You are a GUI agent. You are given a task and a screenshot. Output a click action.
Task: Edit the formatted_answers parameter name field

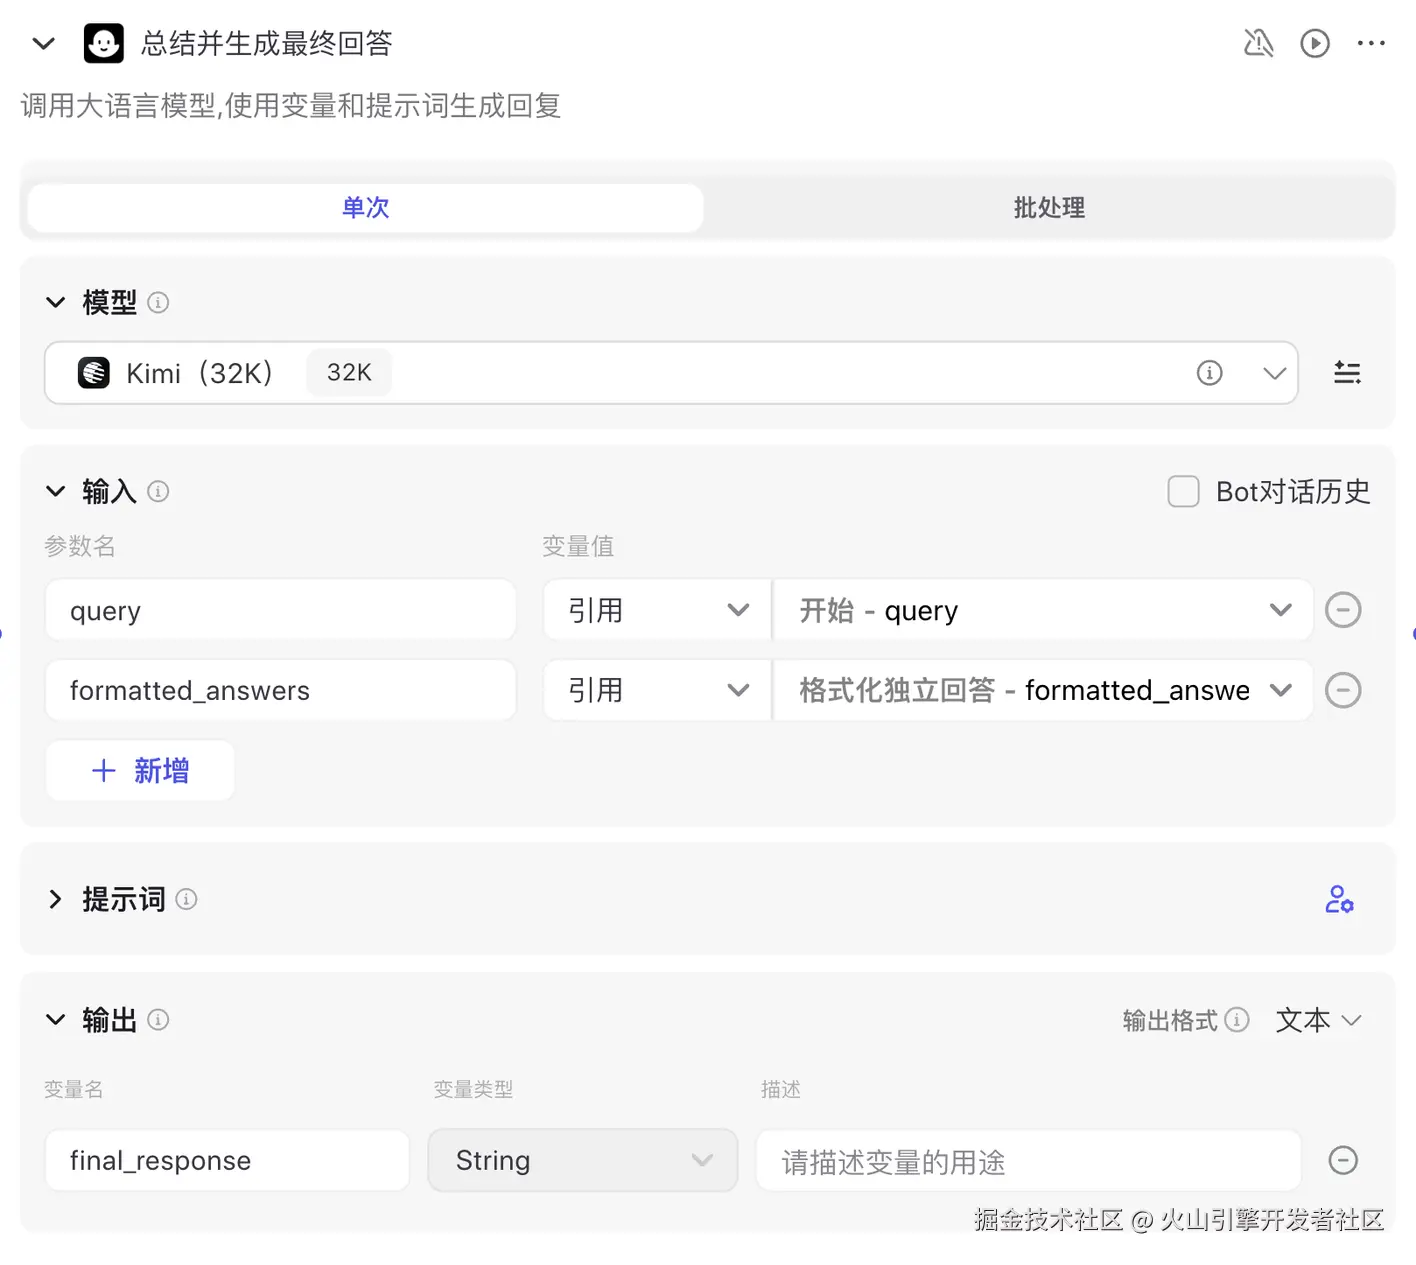tap(281, 690)
